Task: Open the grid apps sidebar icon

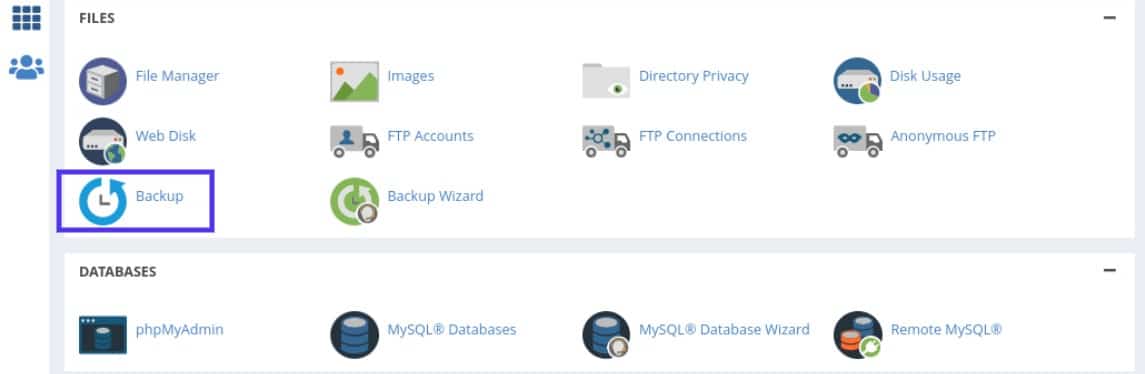Action: [x=26, y=18]
